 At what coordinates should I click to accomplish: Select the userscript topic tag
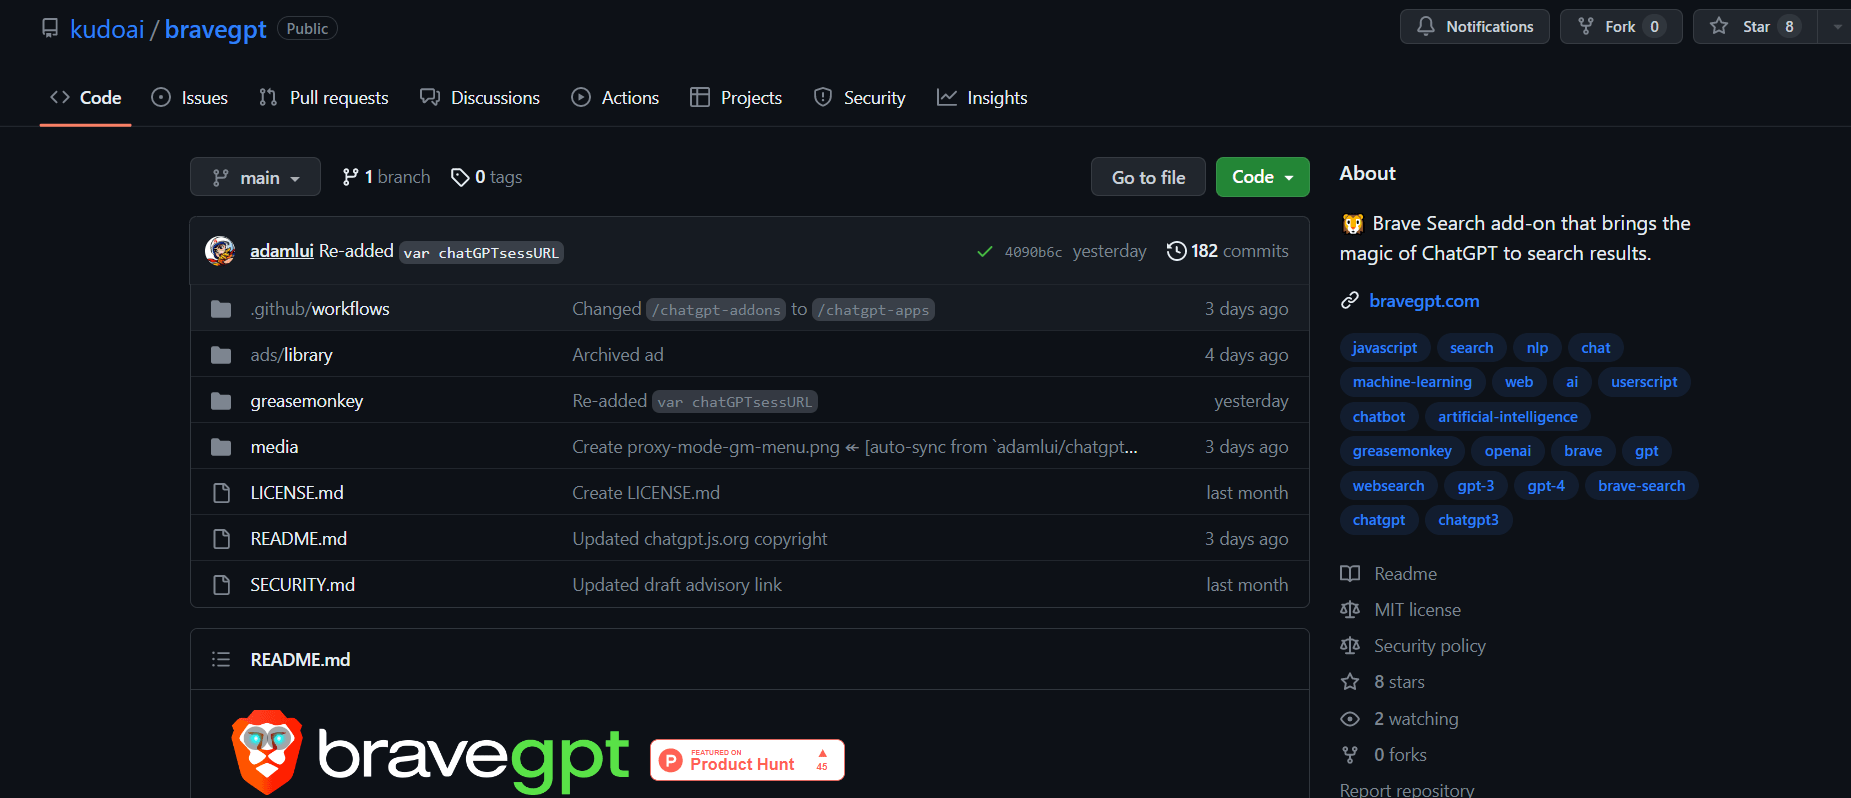(x=1644, y=382)
